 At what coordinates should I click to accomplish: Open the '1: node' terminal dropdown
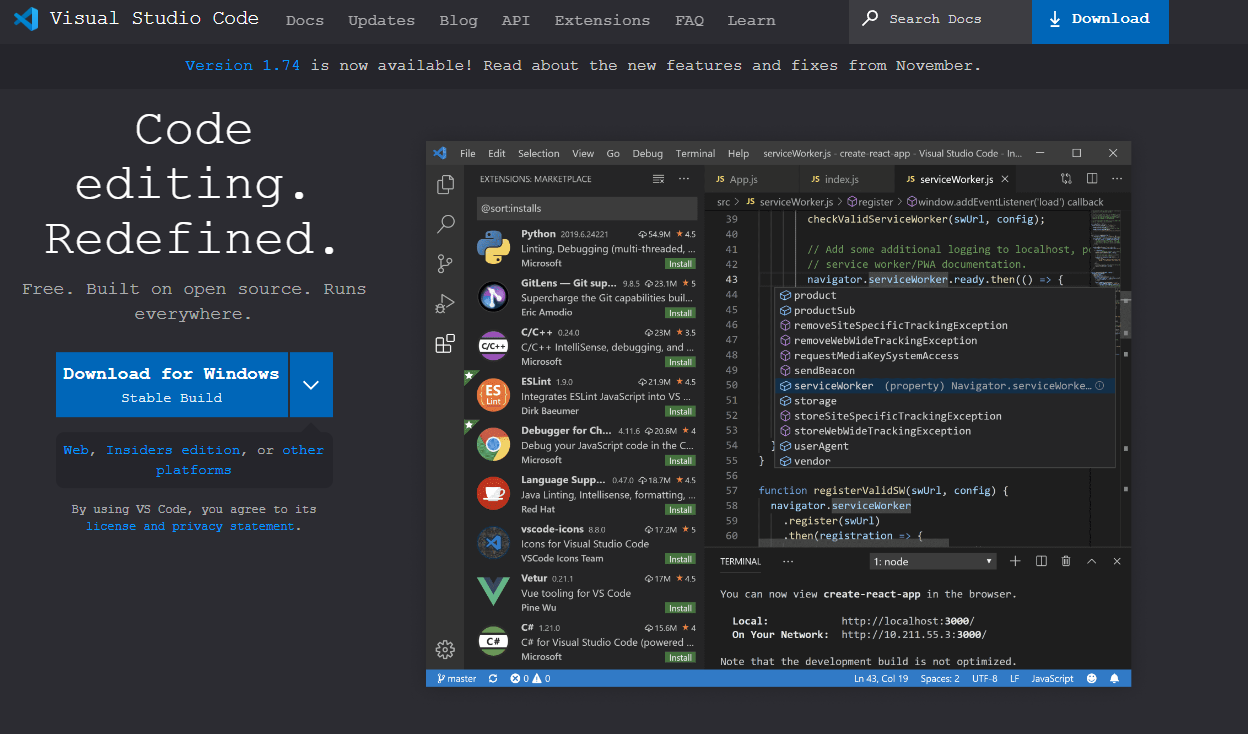tap(933, 562)
